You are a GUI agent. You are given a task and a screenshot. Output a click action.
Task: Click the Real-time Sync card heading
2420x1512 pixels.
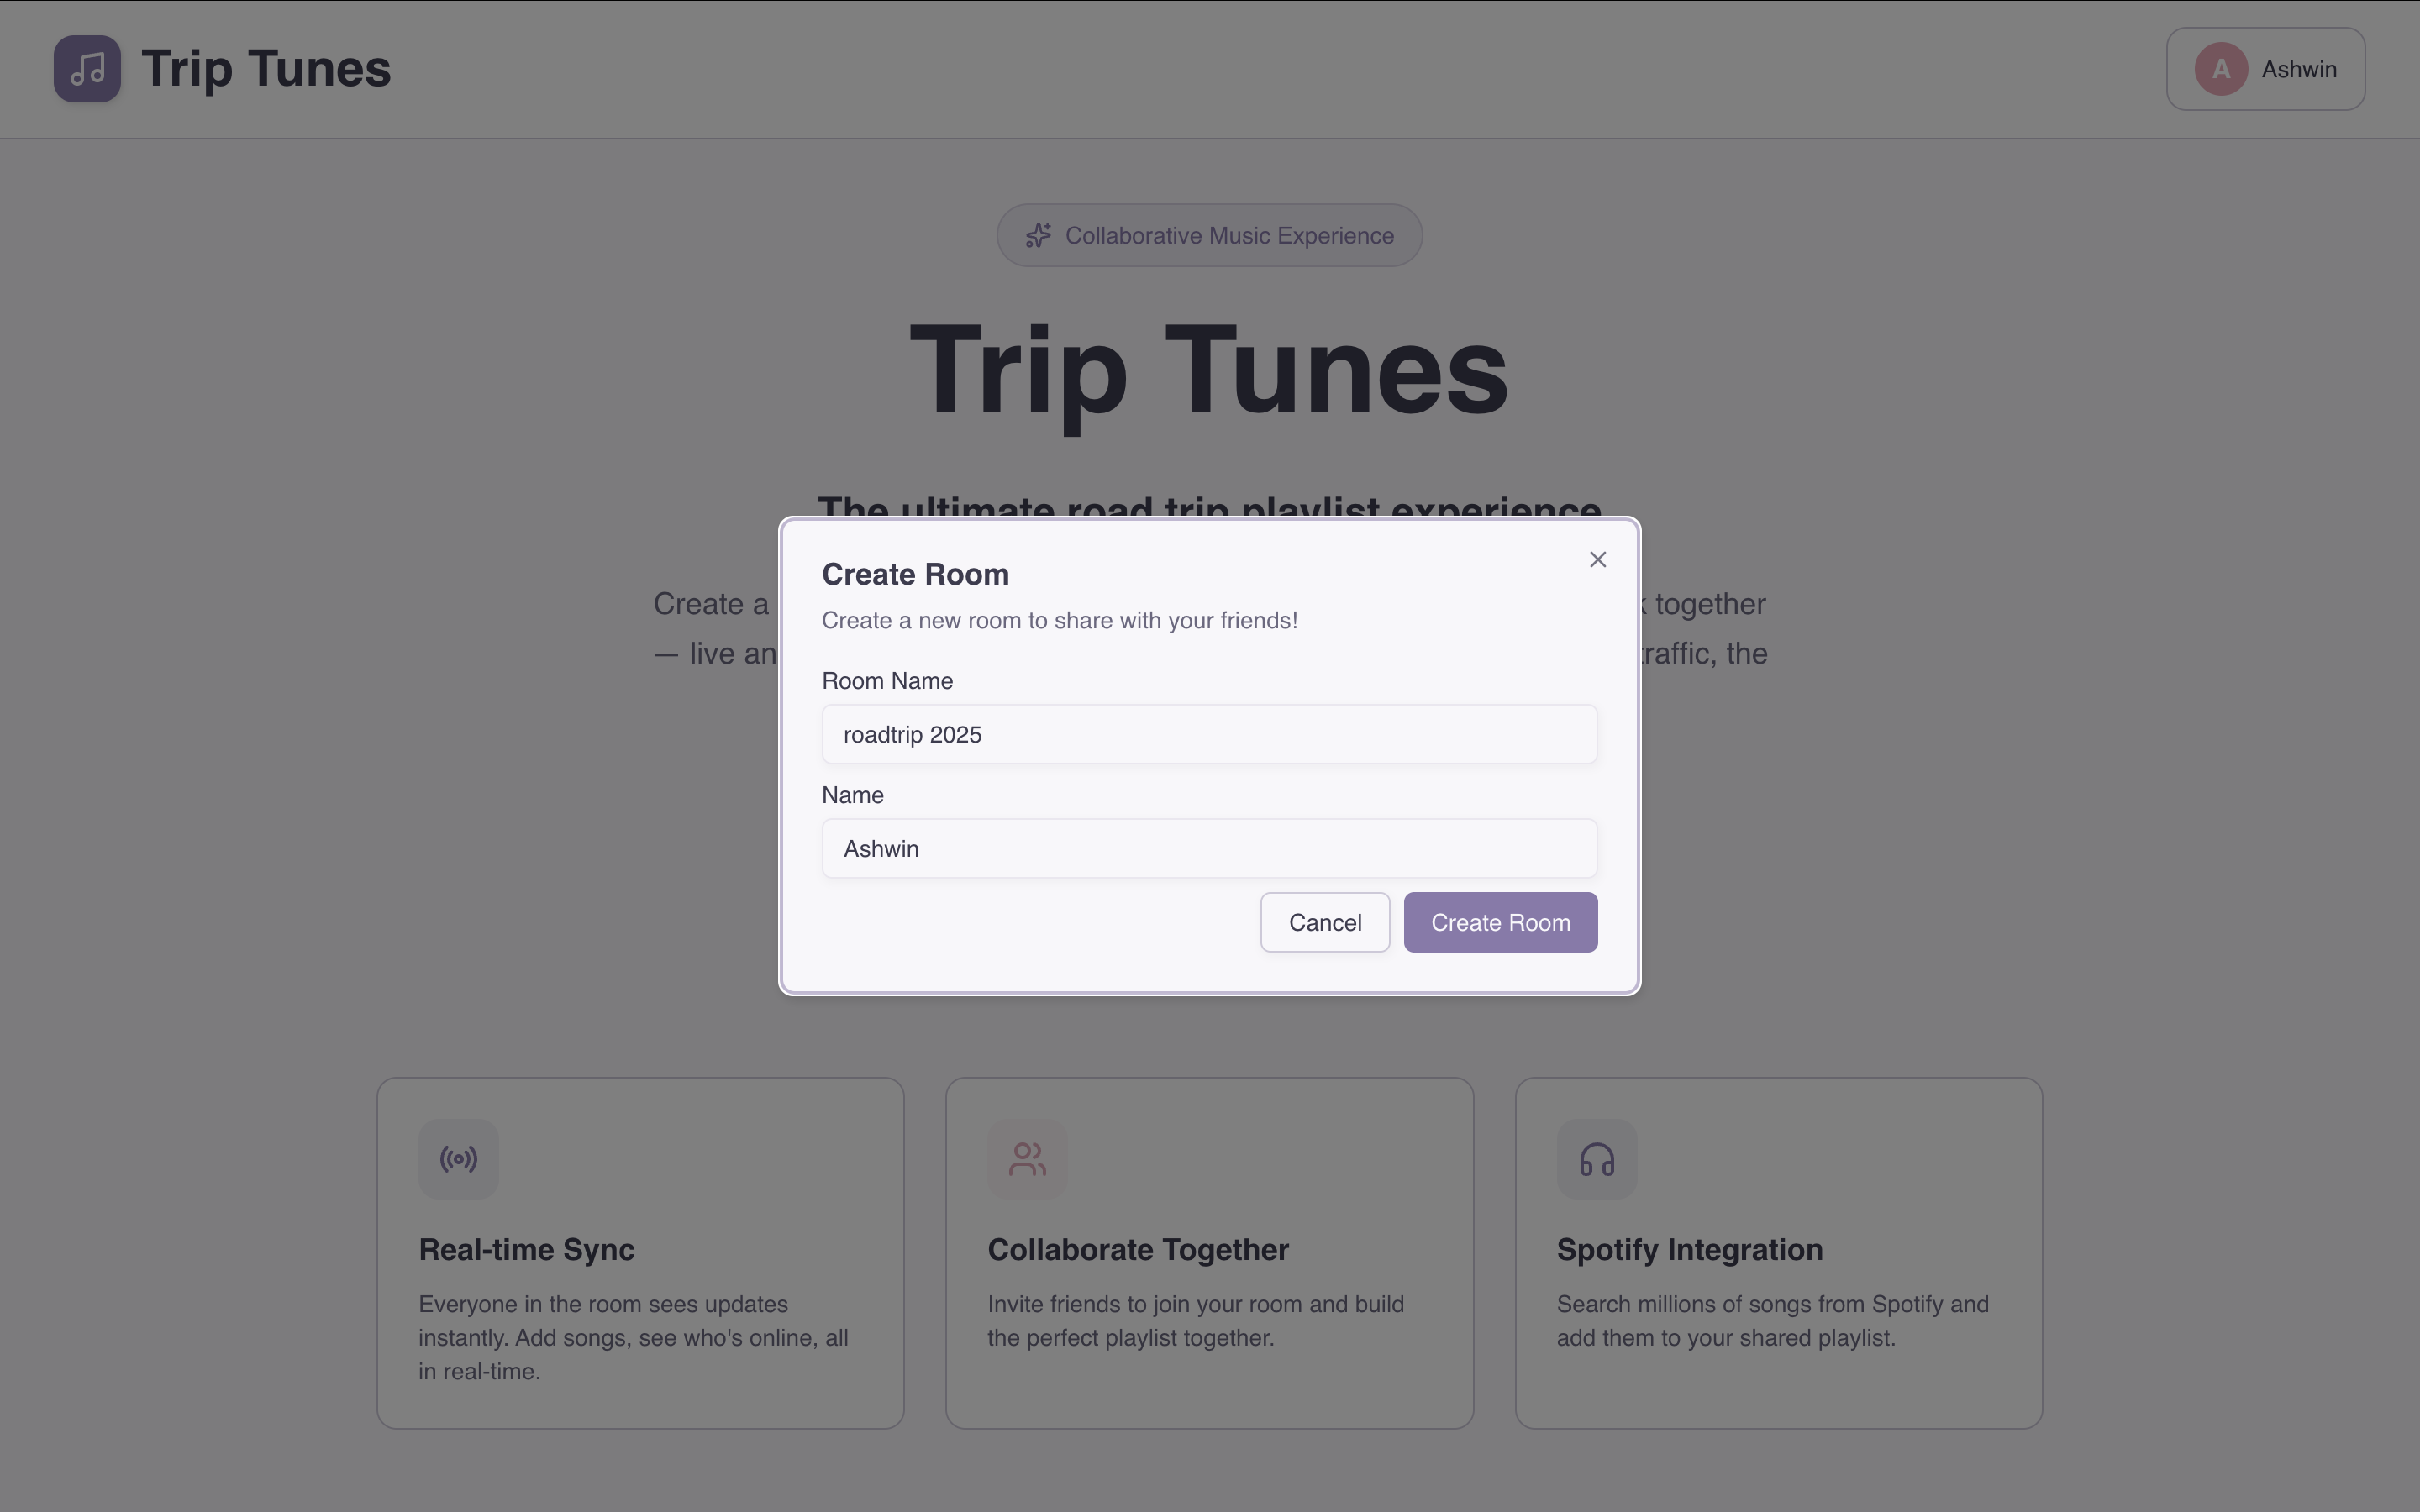point(526,1250)
